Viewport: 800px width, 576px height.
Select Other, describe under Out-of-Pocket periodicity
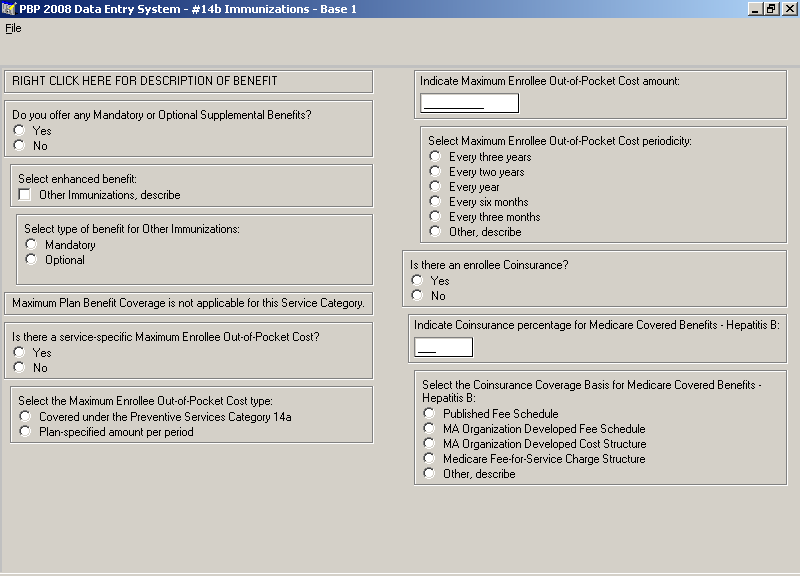(435, 232)
